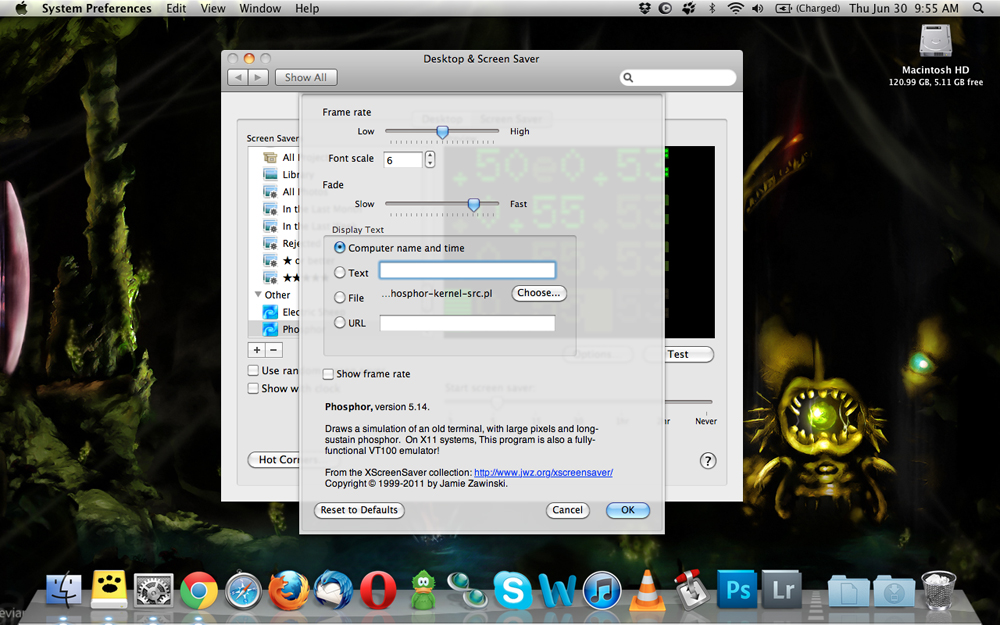Image resolution: width=1000 pixels, height=625 pixels.
Task: Select the URL radio button
Action: coord(340,323)
